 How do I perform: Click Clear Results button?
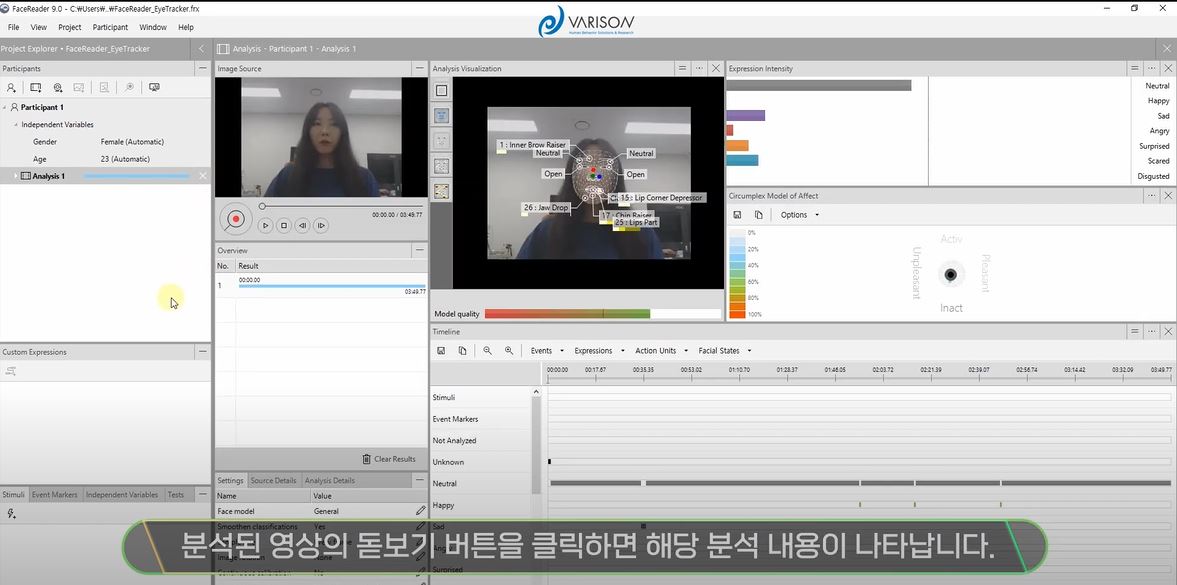[388, 459]
